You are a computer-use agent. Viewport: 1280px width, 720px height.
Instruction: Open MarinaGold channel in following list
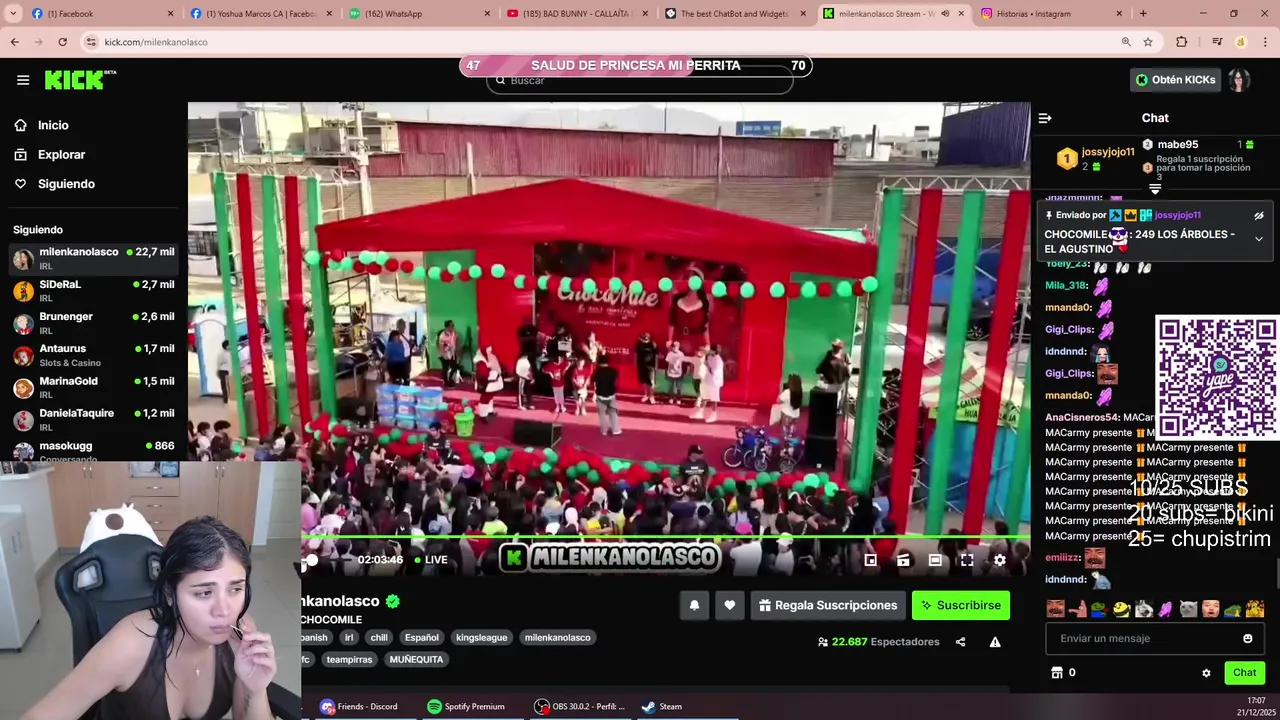tap(94, 386)
